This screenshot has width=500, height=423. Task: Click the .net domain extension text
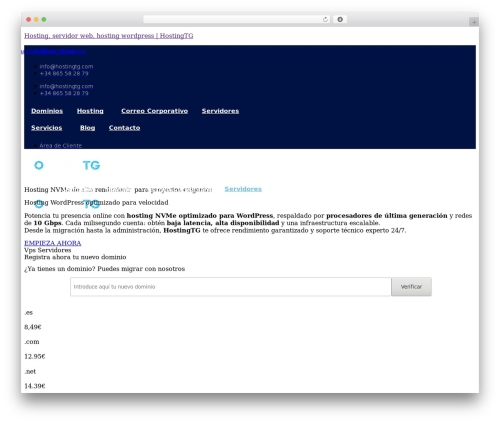(30, 371)
